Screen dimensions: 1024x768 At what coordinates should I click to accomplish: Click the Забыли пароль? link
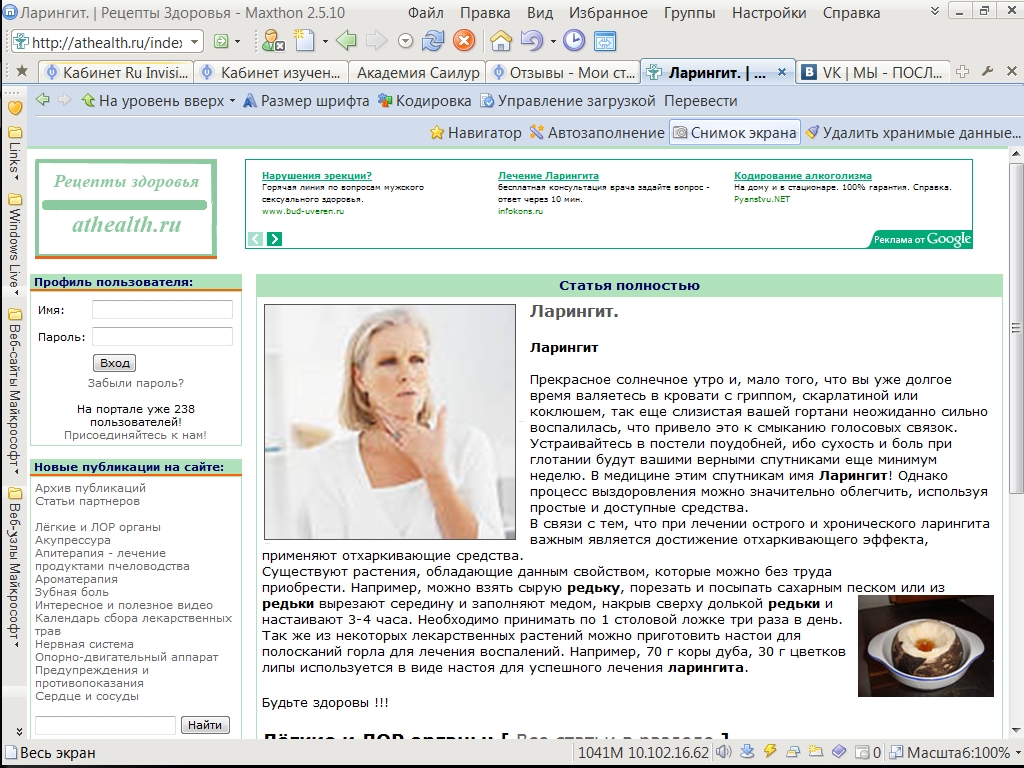pyautogui.click(x=136, y=383)
